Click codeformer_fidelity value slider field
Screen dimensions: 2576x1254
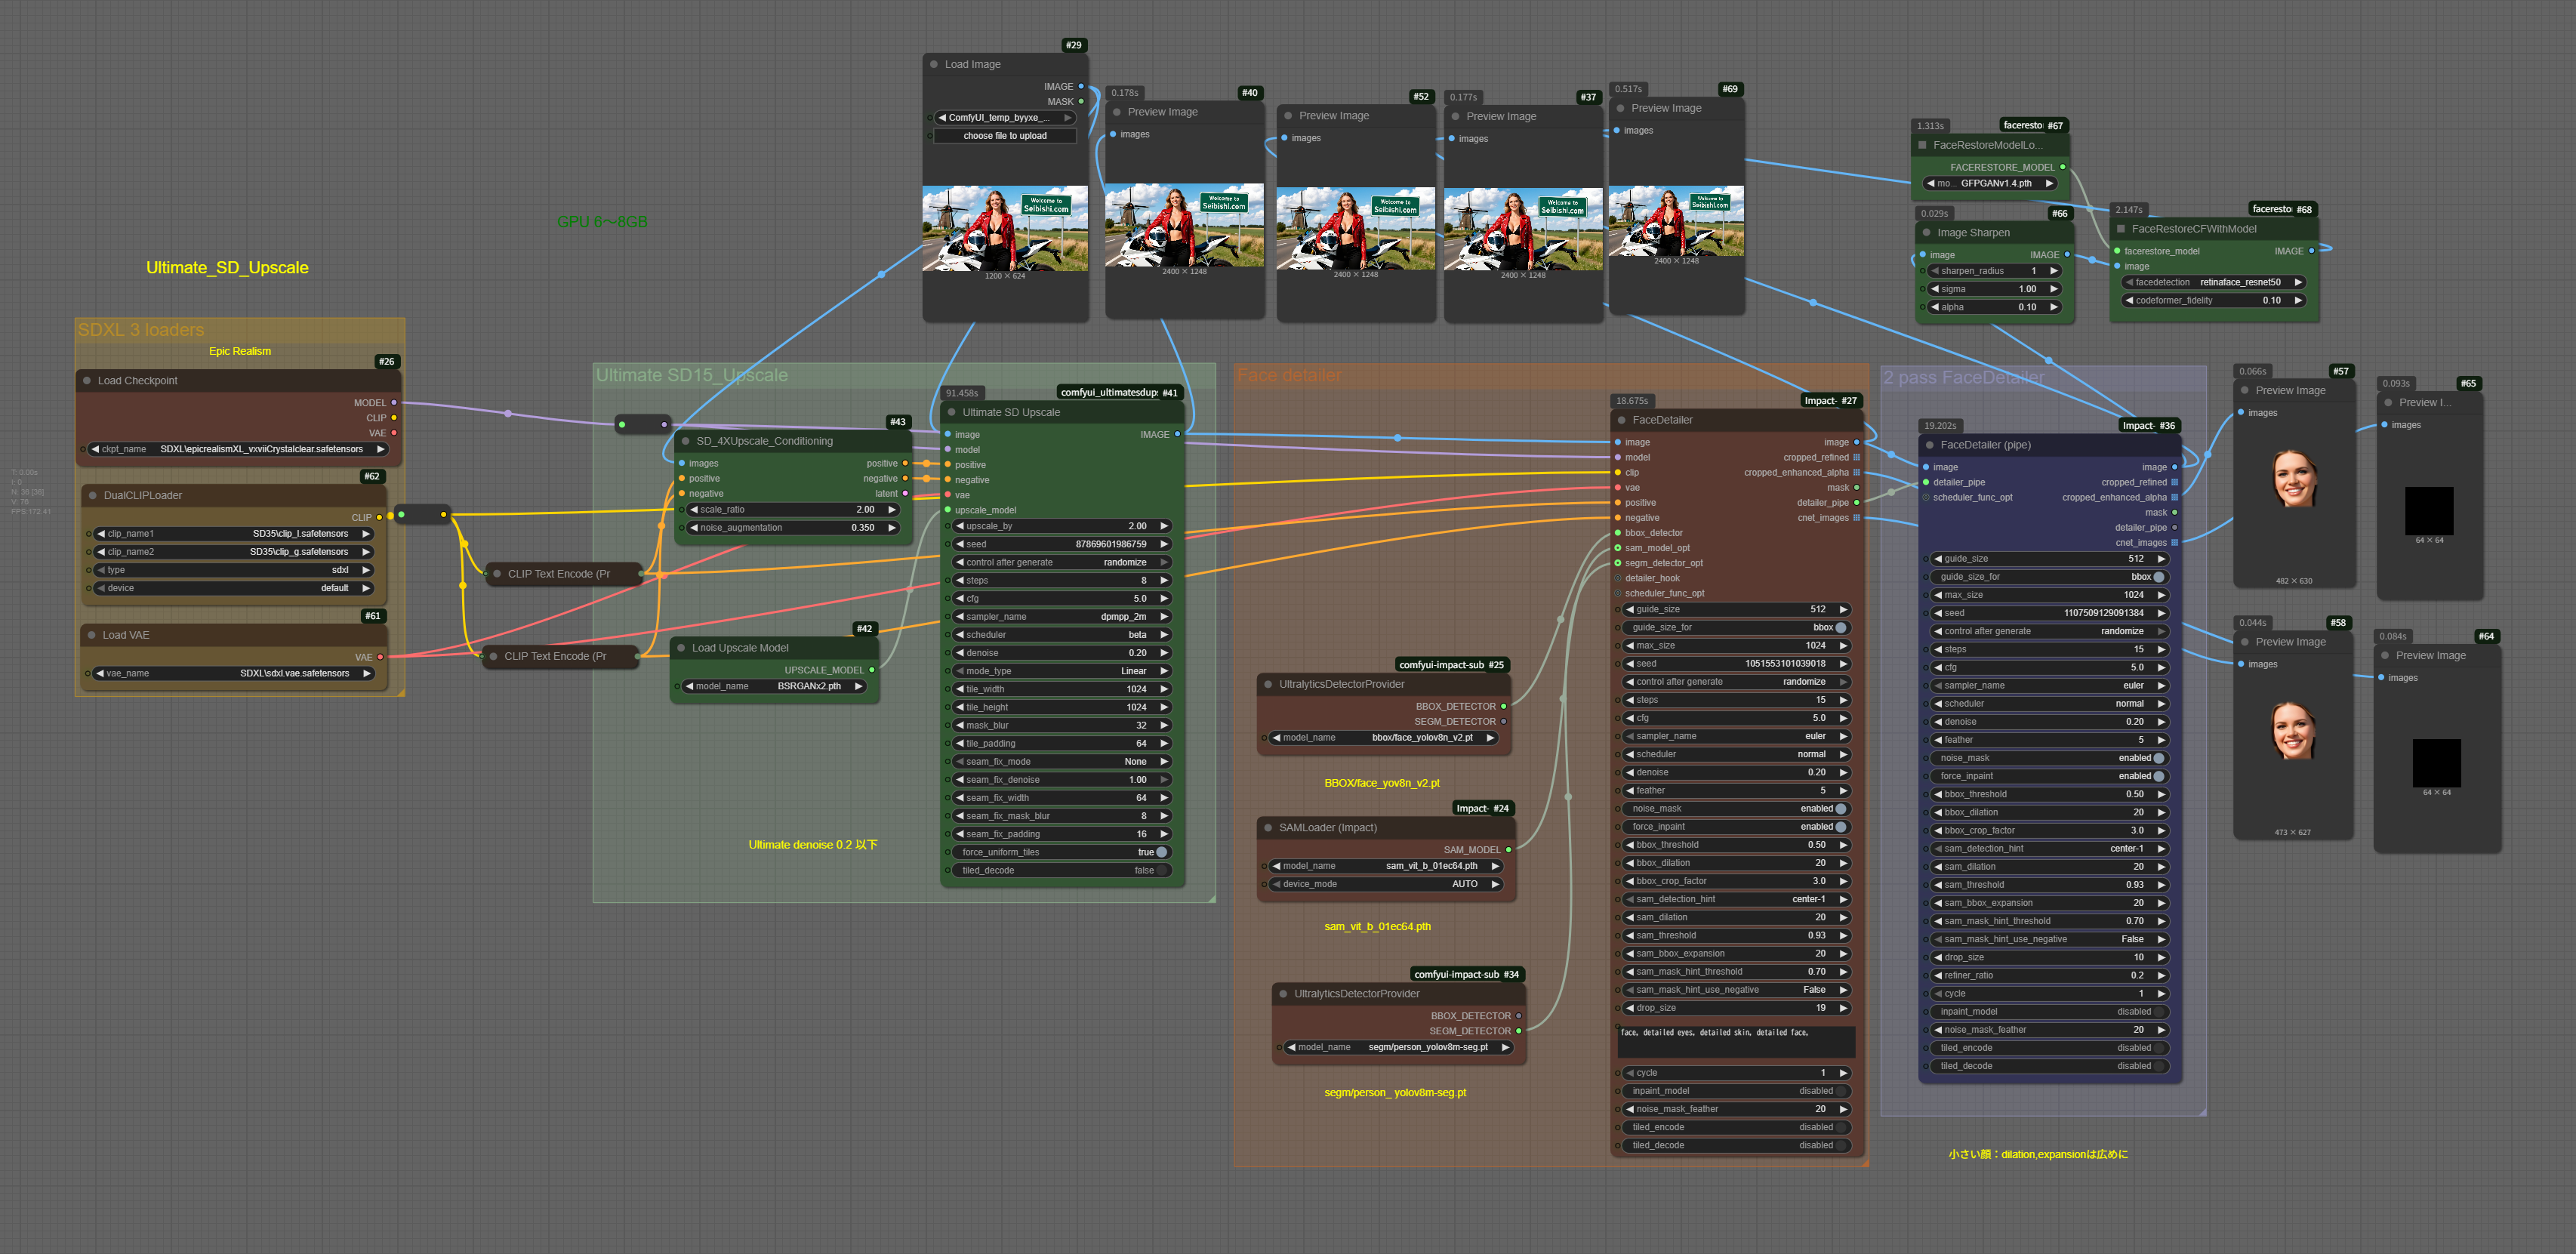(x=2214, y=300)
